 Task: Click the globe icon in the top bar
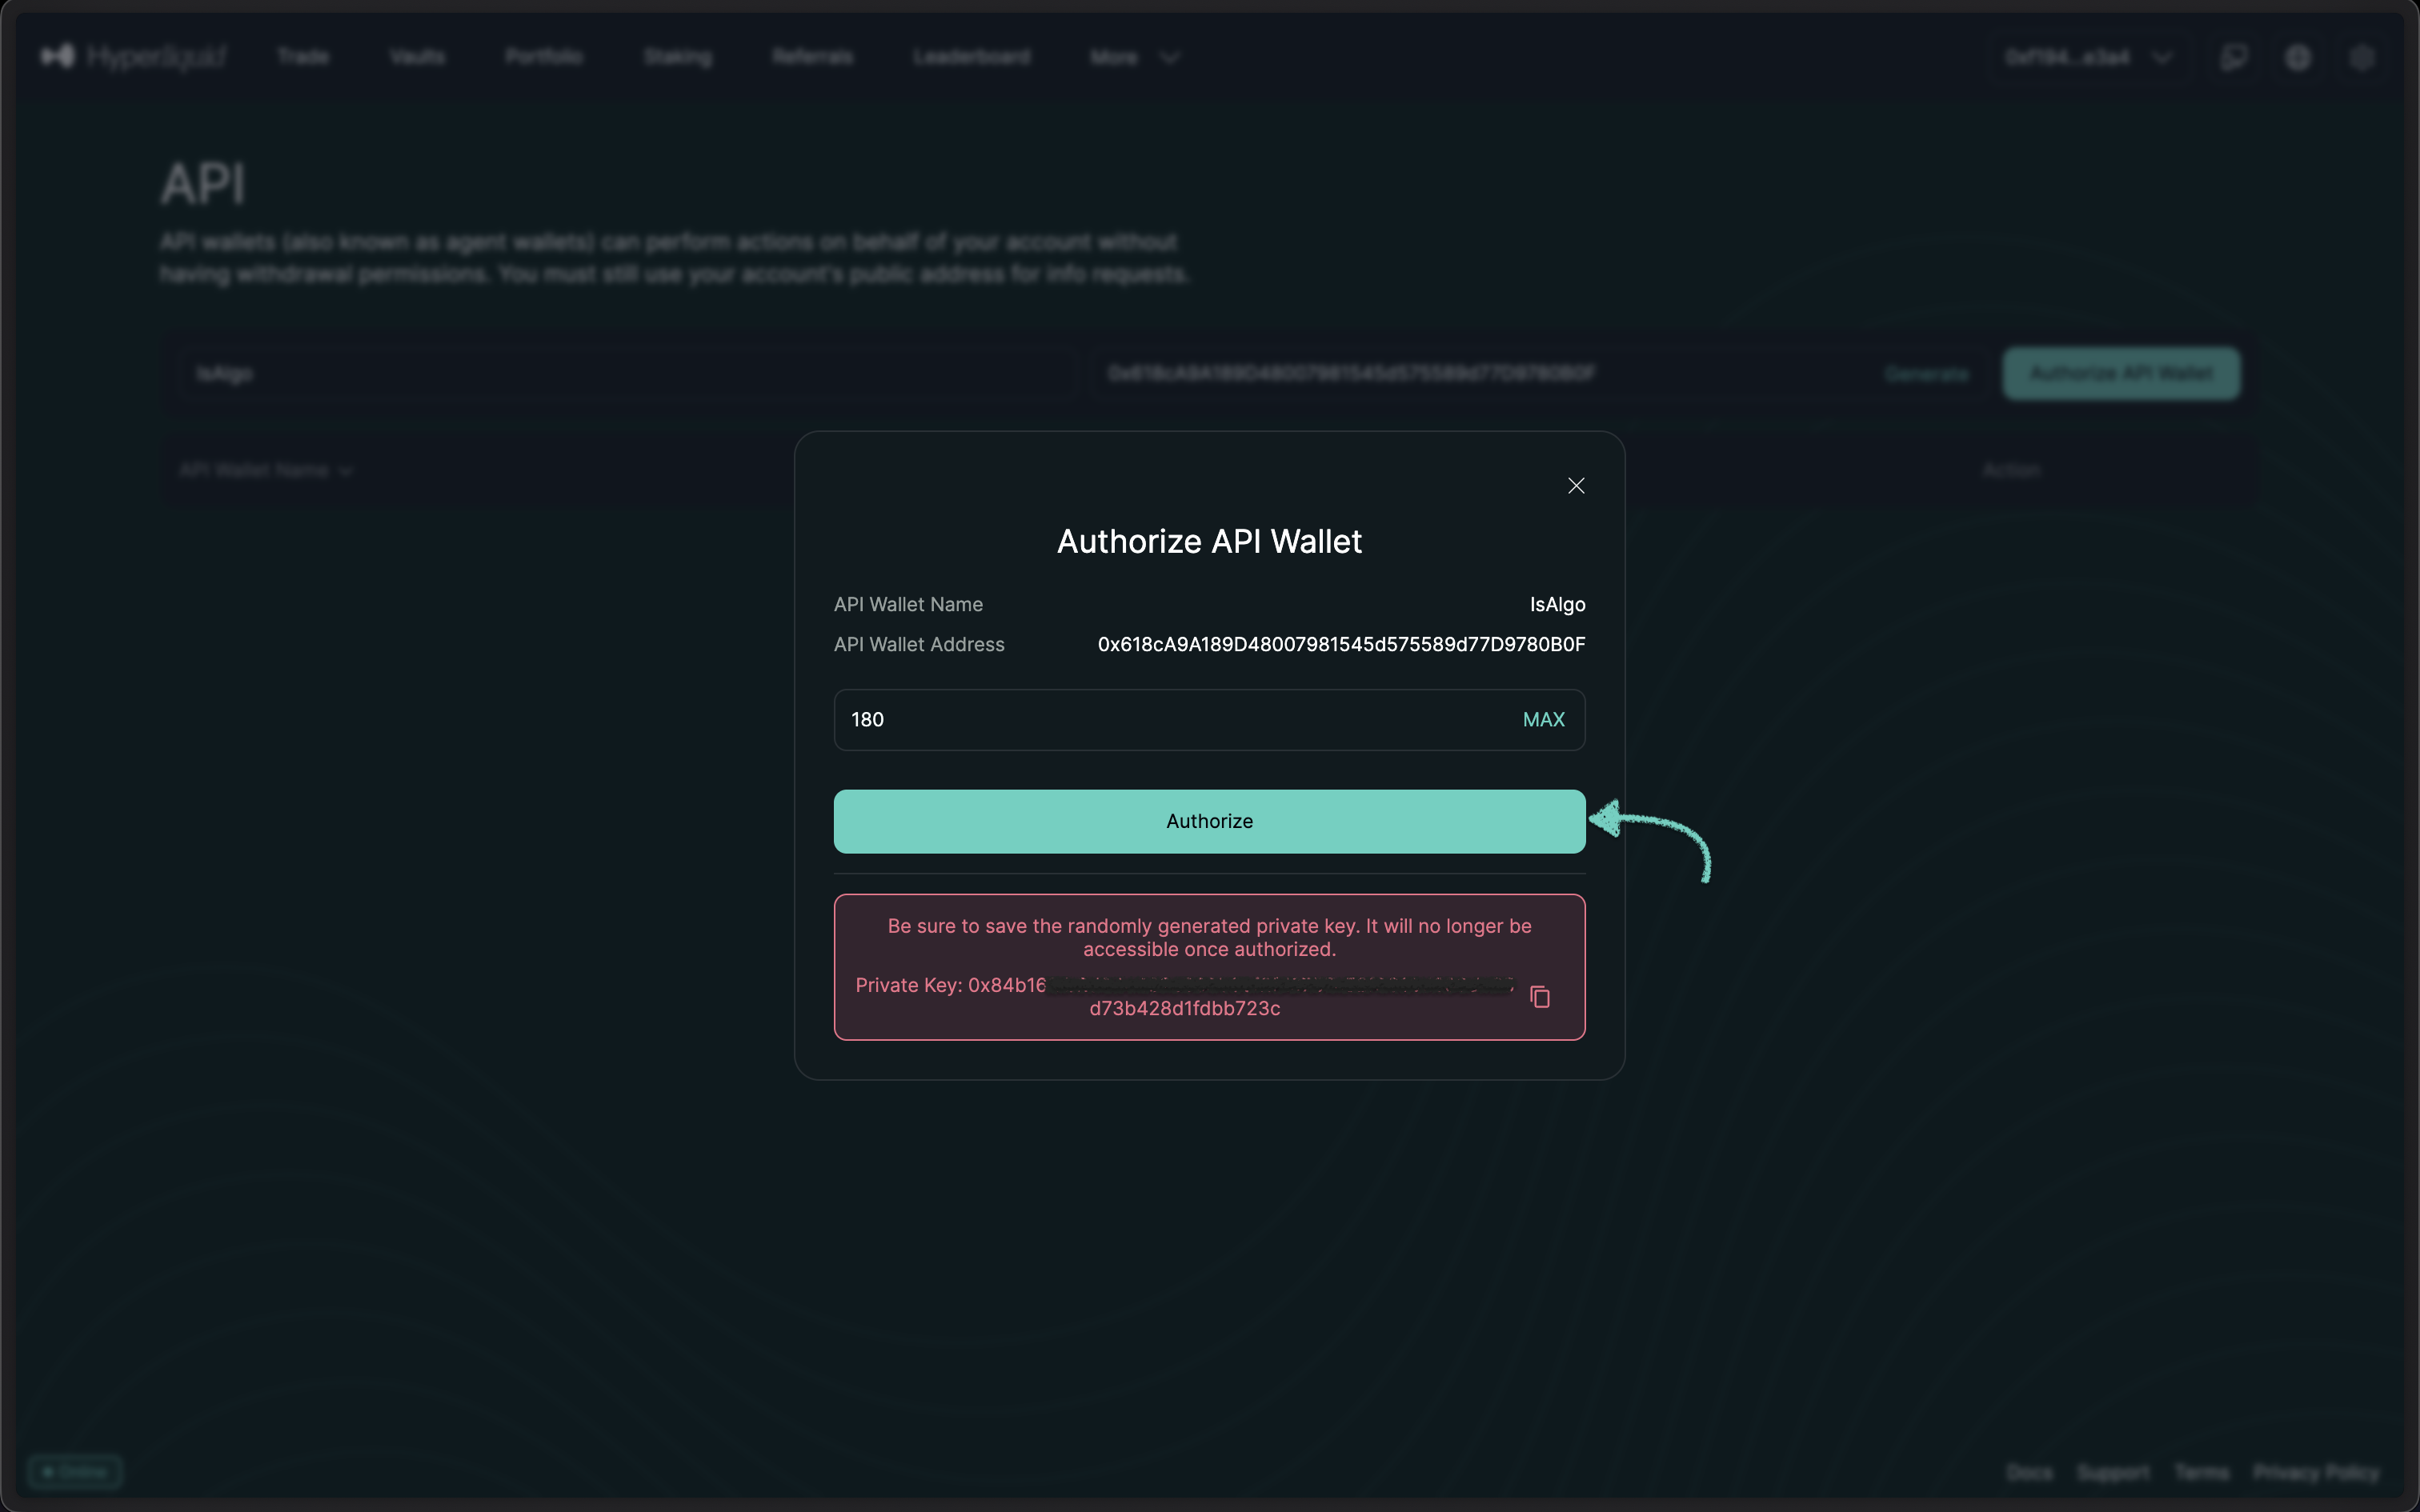click(x=2297, y=57)
